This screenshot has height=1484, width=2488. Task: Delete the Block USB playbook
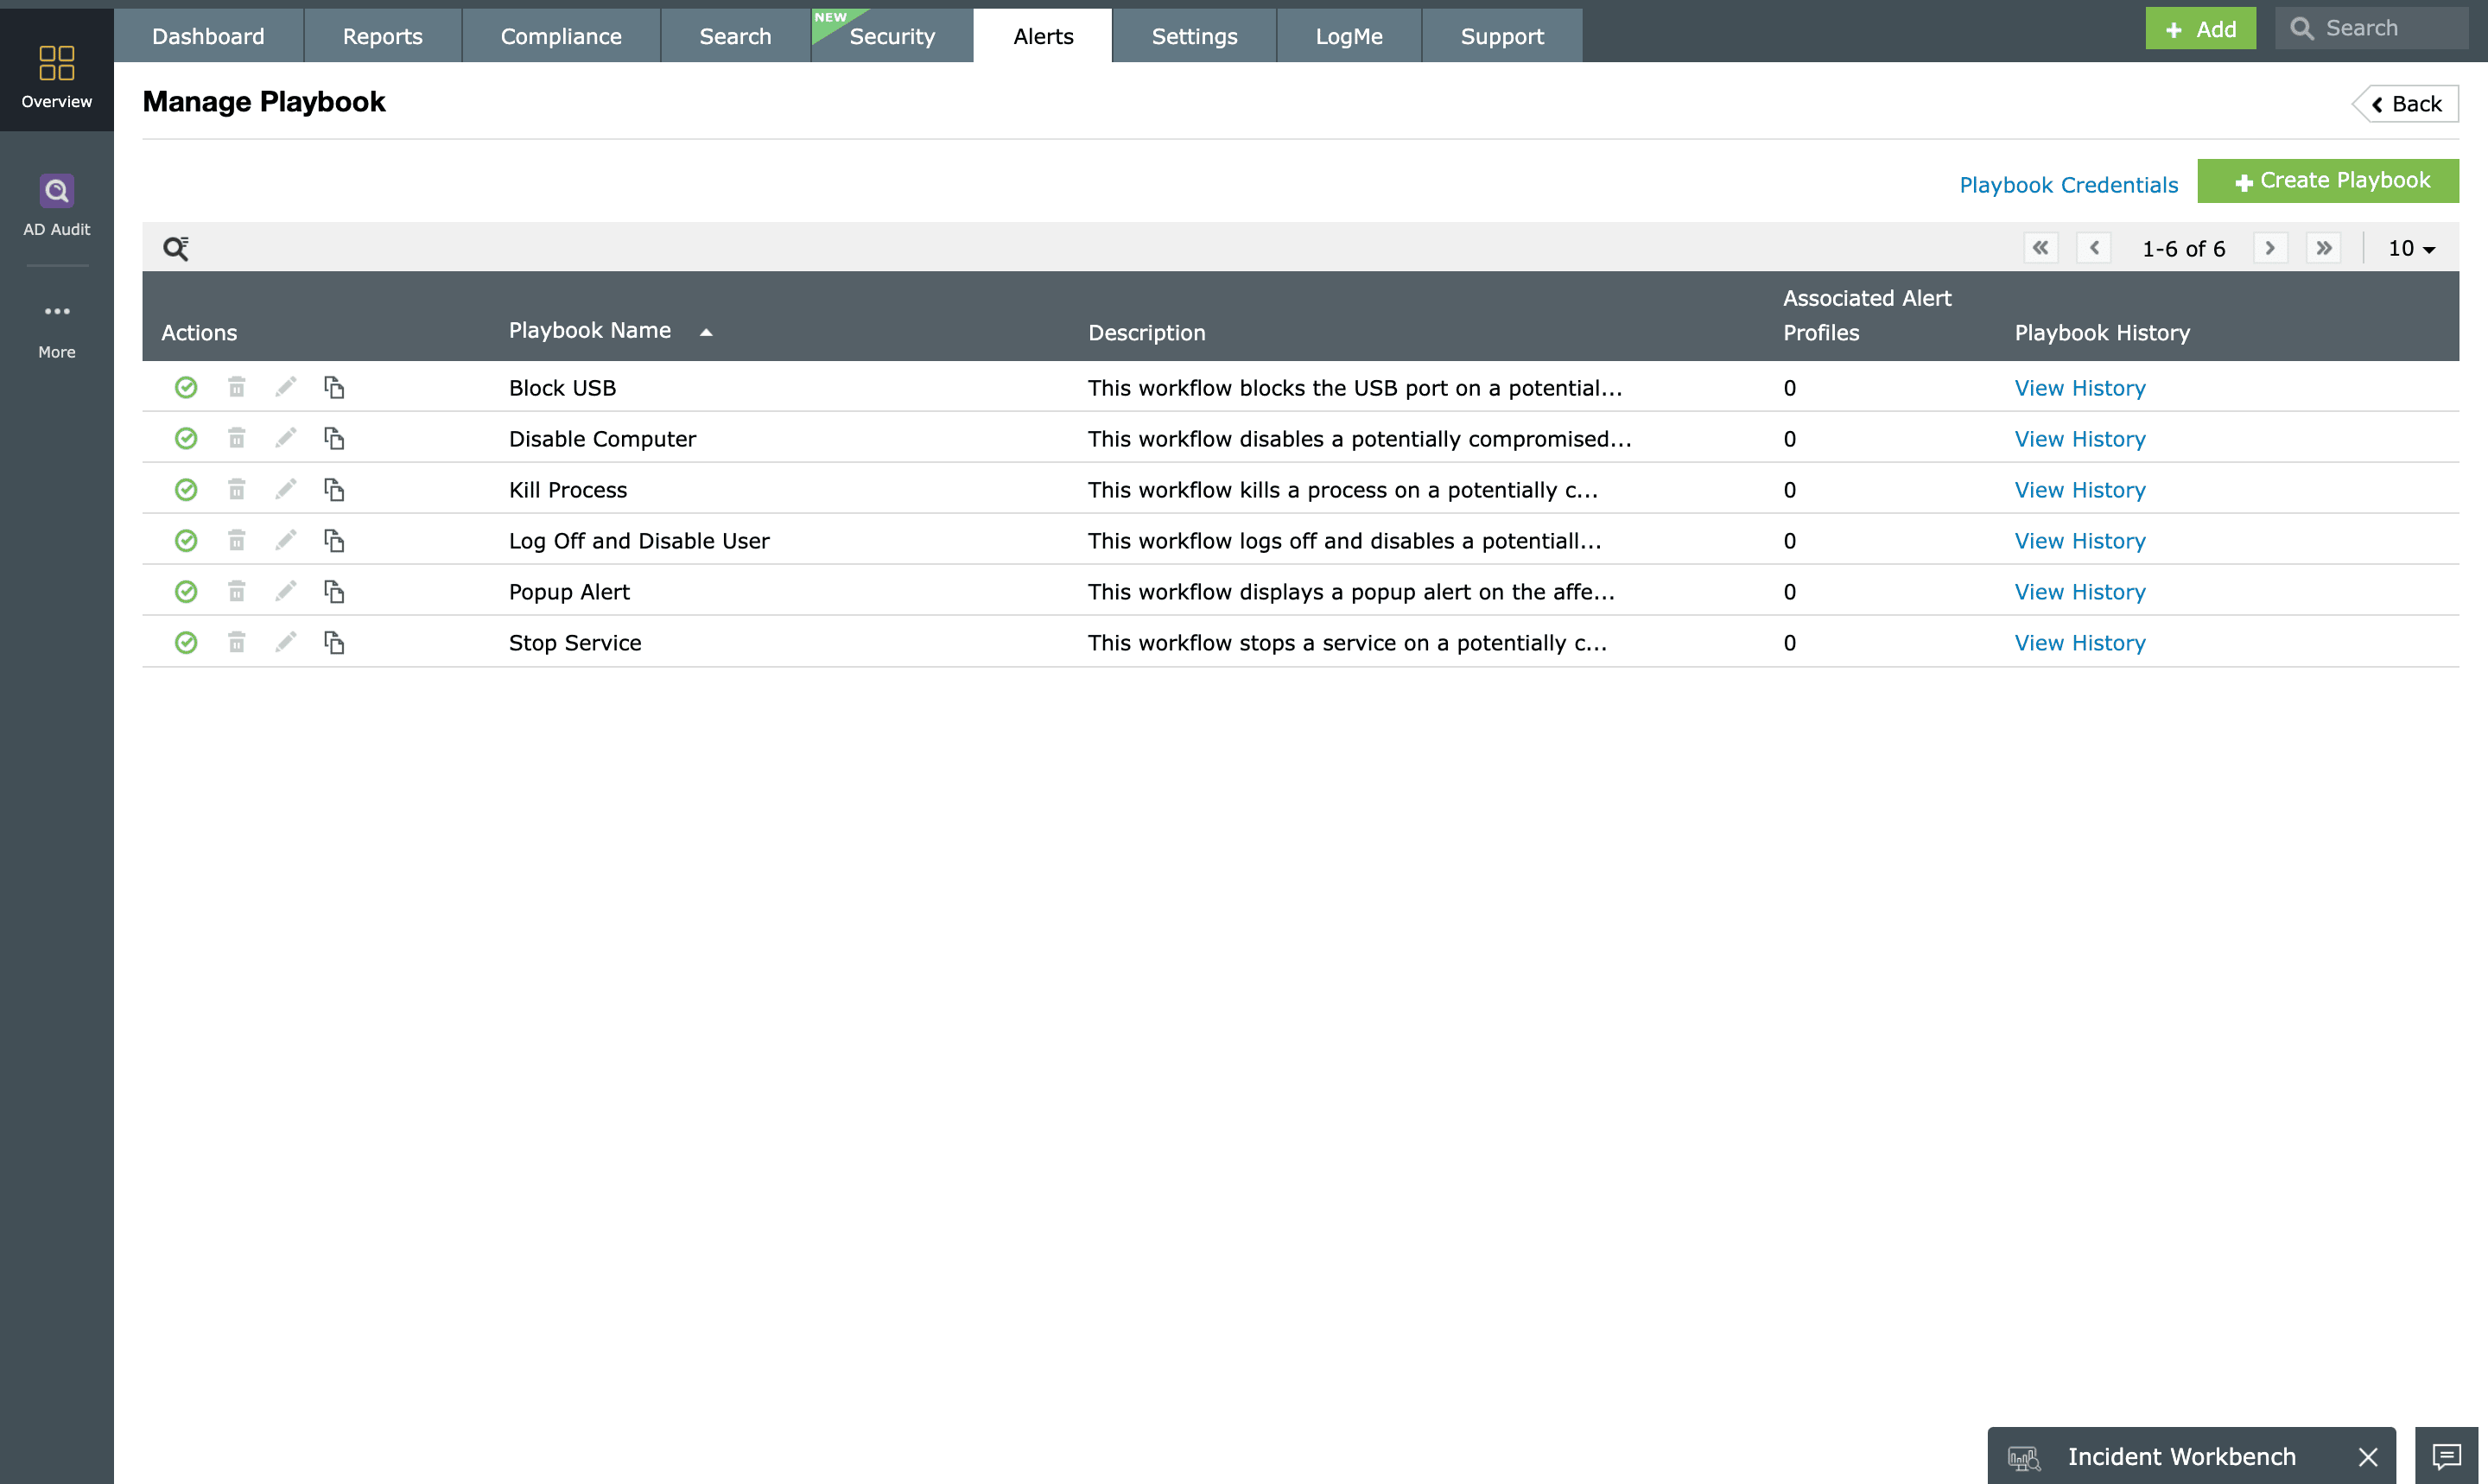coord(236,387)
